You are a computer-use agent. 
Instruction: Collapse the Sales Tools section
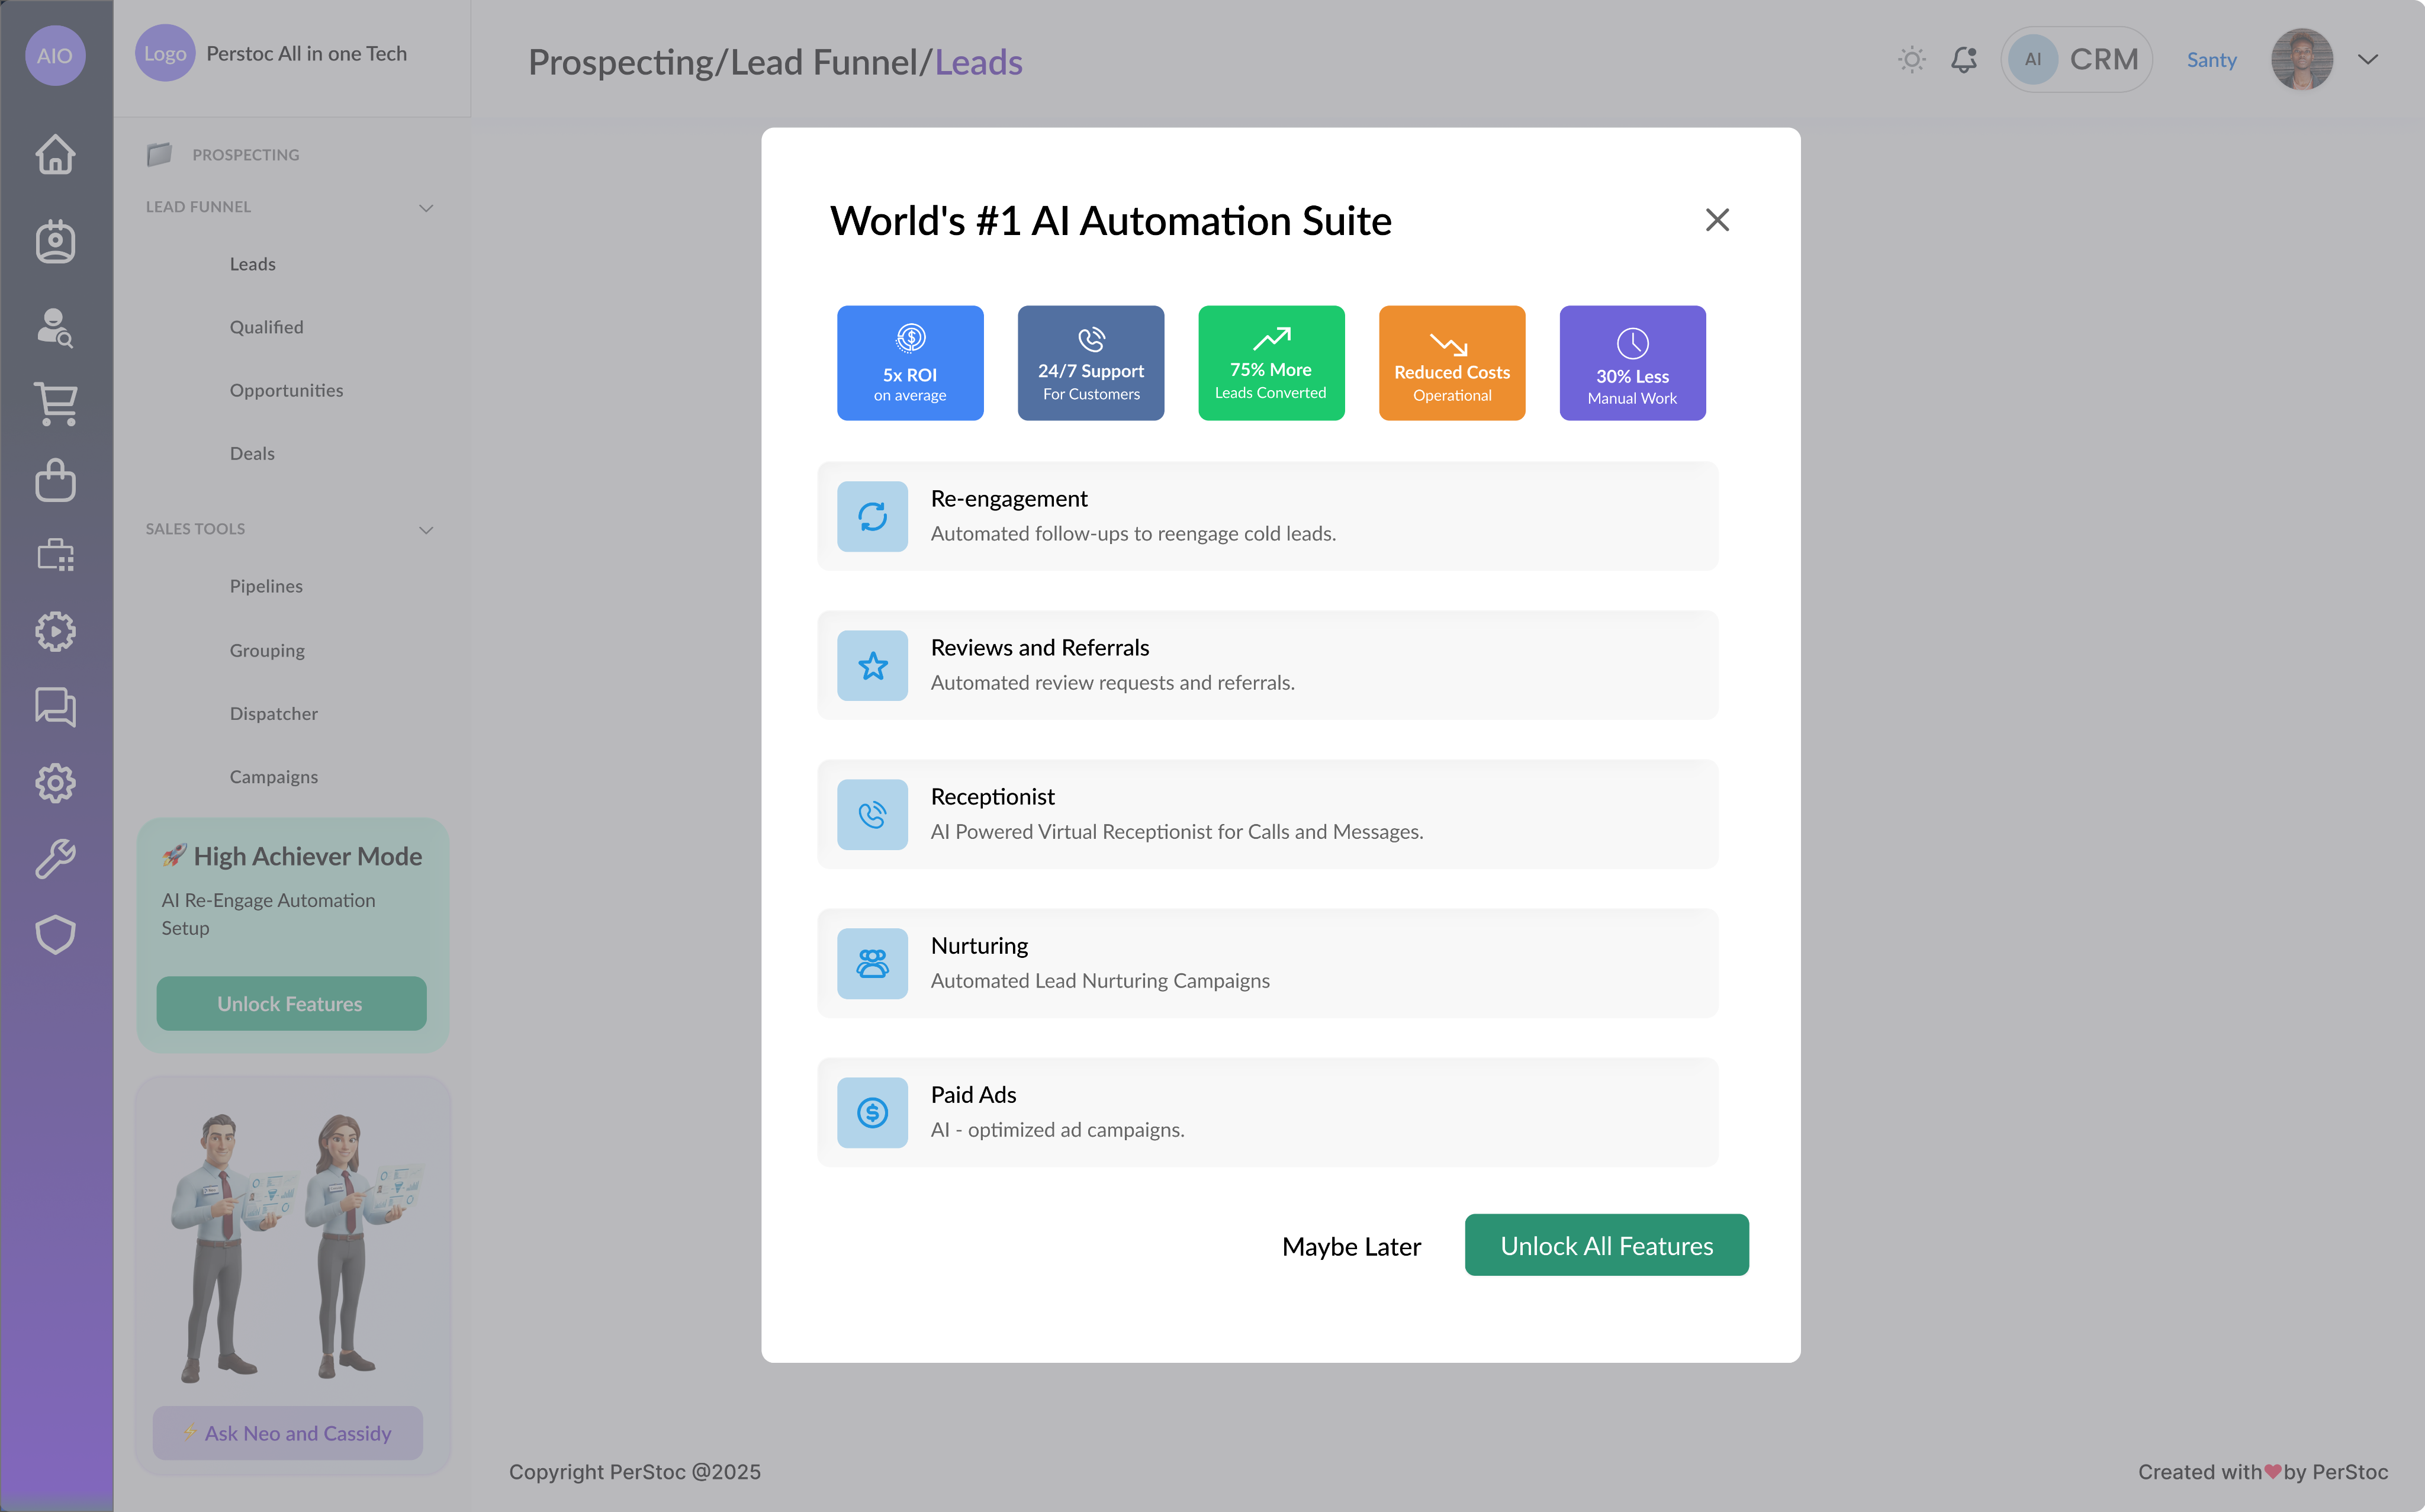pos(426,530)
